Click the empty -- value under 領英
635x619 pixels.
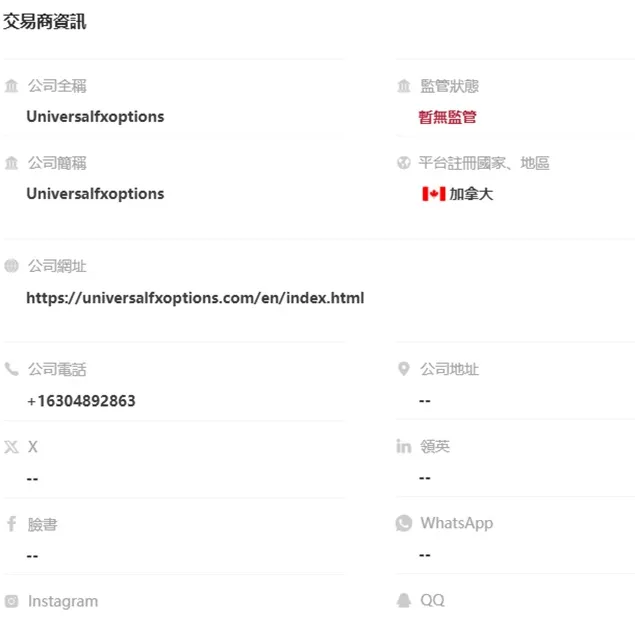point(425,478)
